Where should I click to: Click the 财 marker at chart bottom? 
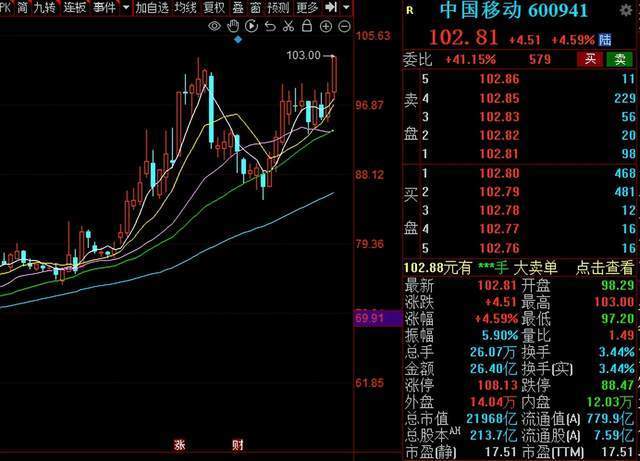click(x=238, y=445)
